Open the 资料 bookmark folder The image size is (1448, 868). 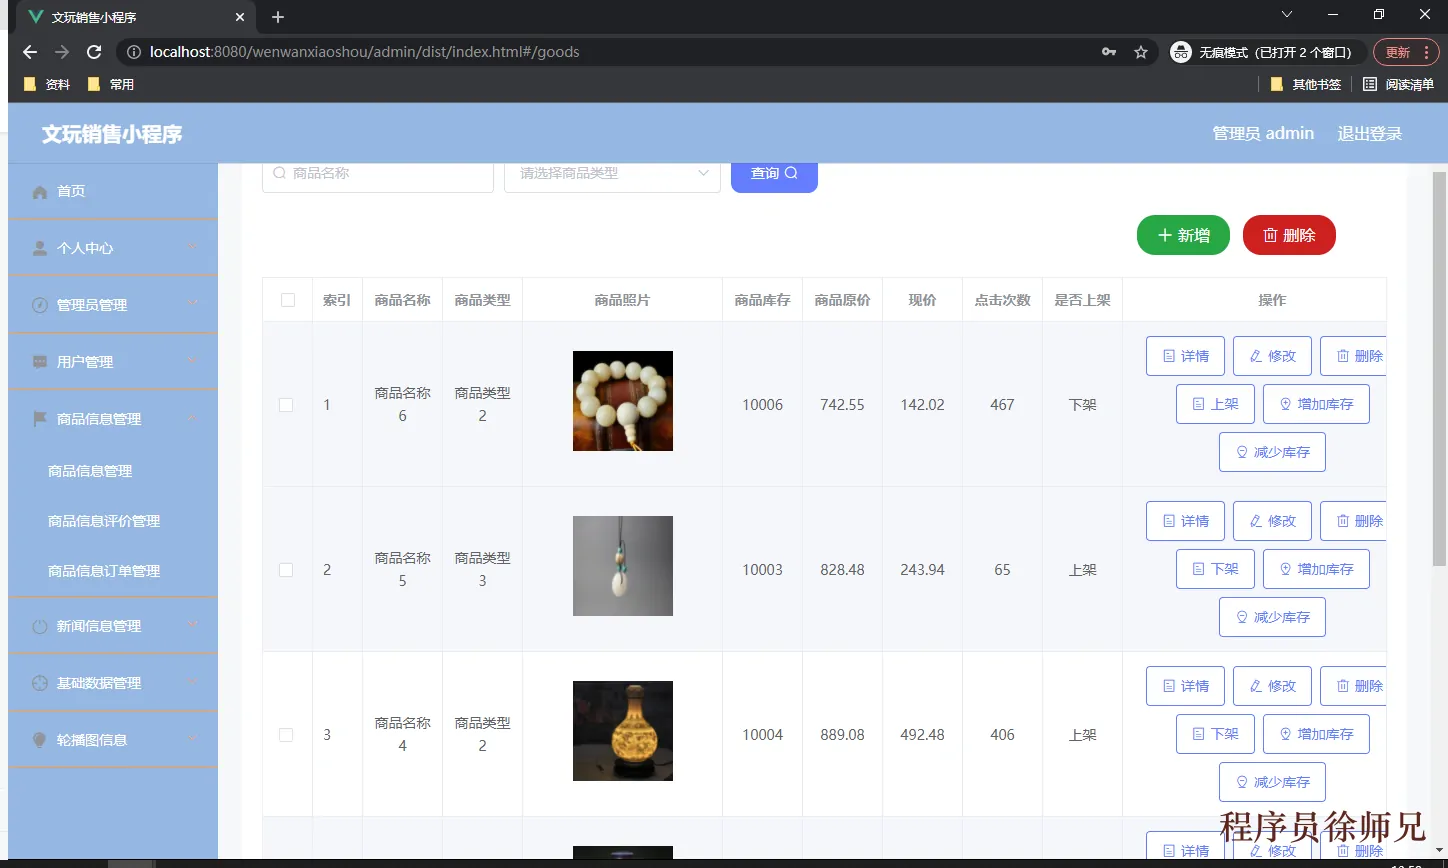pyautogui.click(x=46, y=85)
